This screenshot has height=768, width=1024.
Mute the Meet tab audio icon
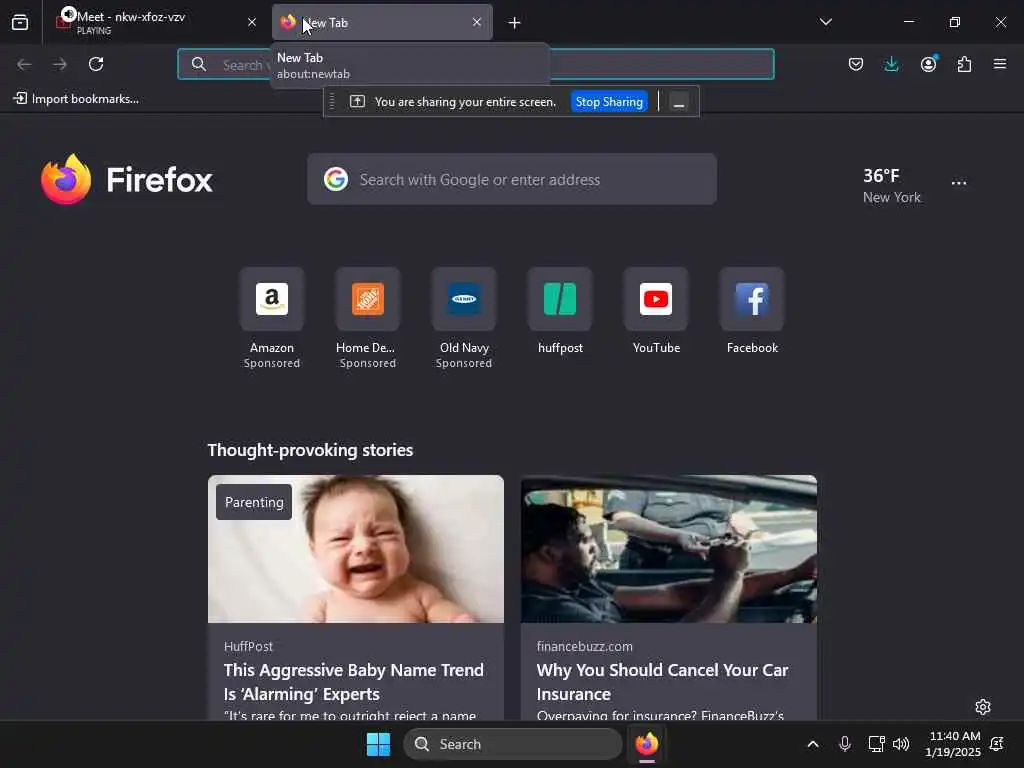(68, 14)
